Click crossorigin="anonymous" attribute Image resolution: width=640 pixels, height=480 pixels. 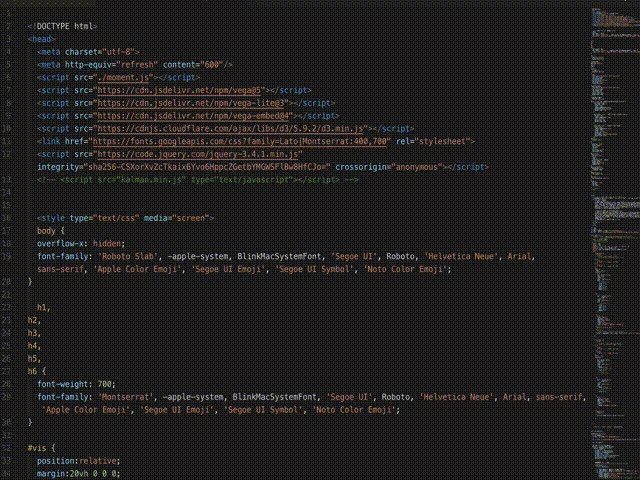point(389,167)
